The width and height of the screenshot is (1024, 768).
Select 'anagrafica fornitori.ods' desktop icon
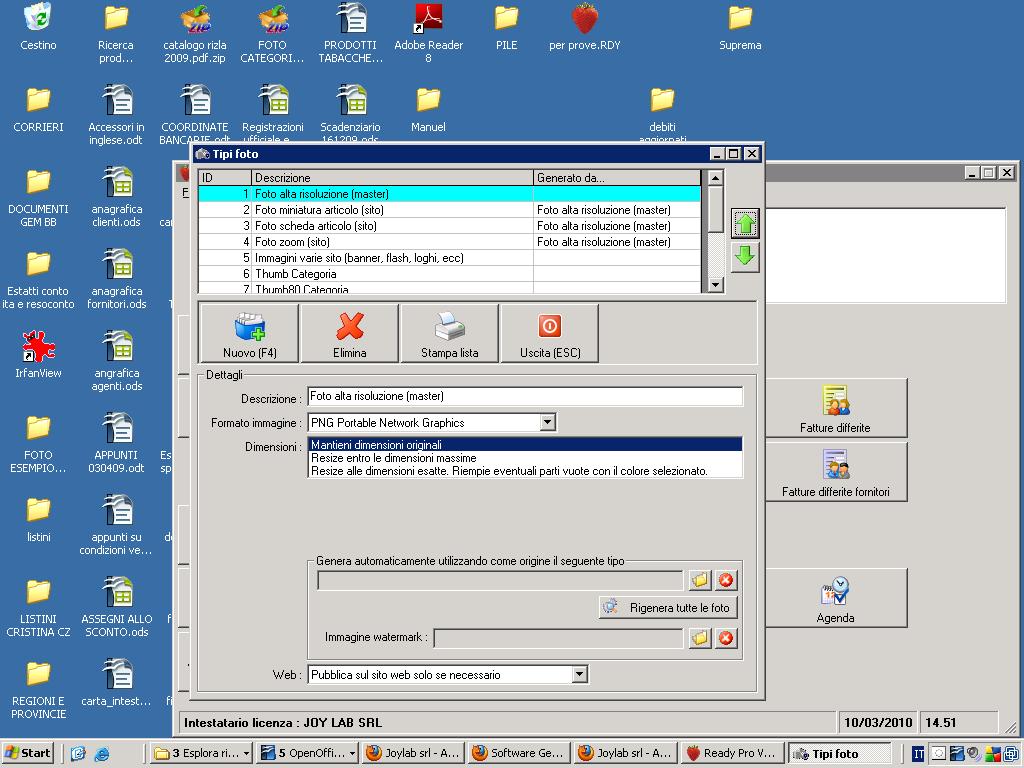[x=116, y=279]
